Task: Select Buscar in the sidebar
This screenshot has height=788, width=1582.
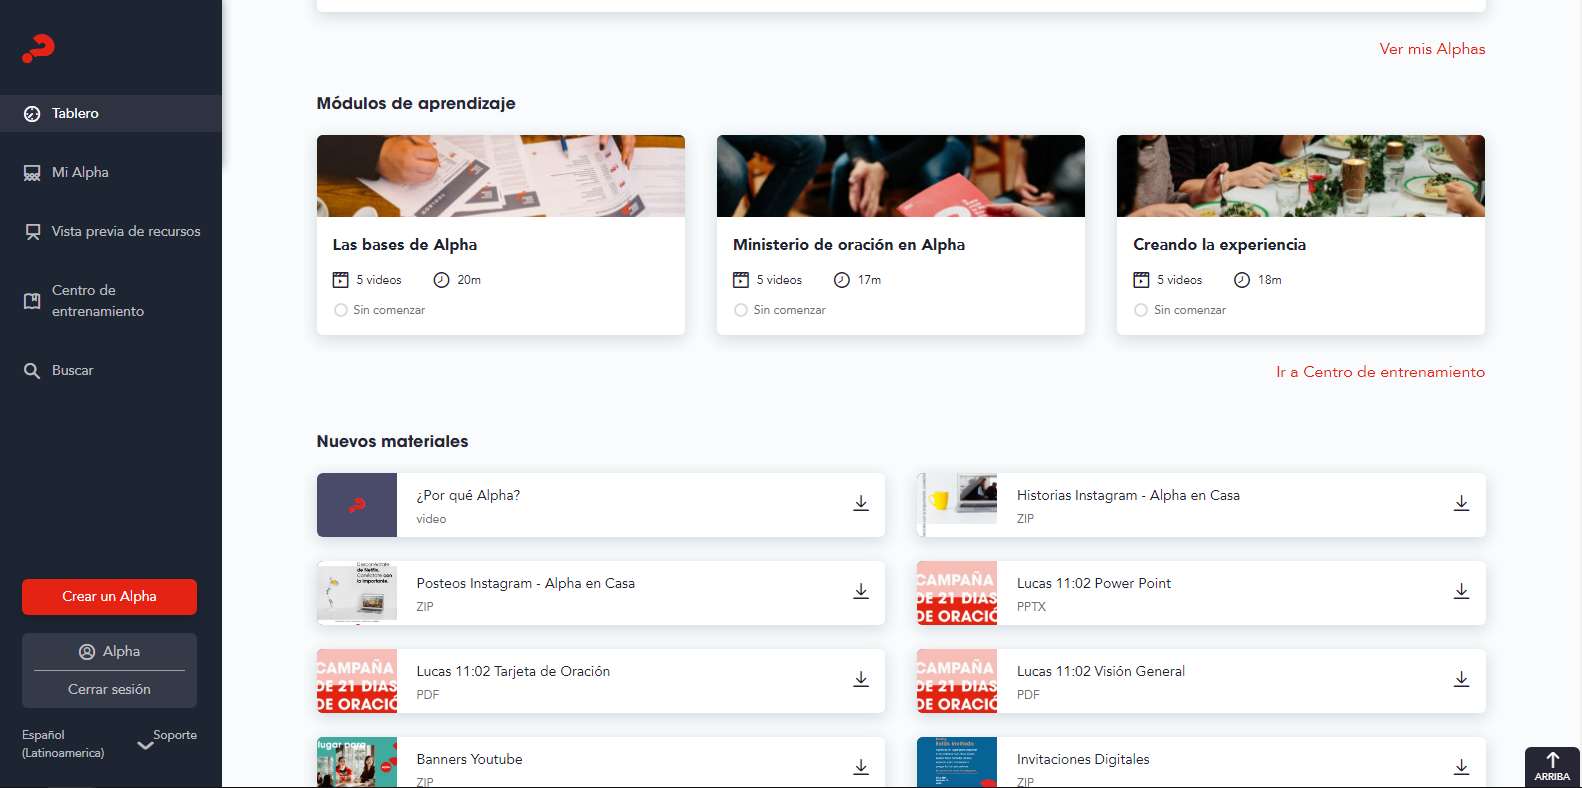Action: click(111, 371)
